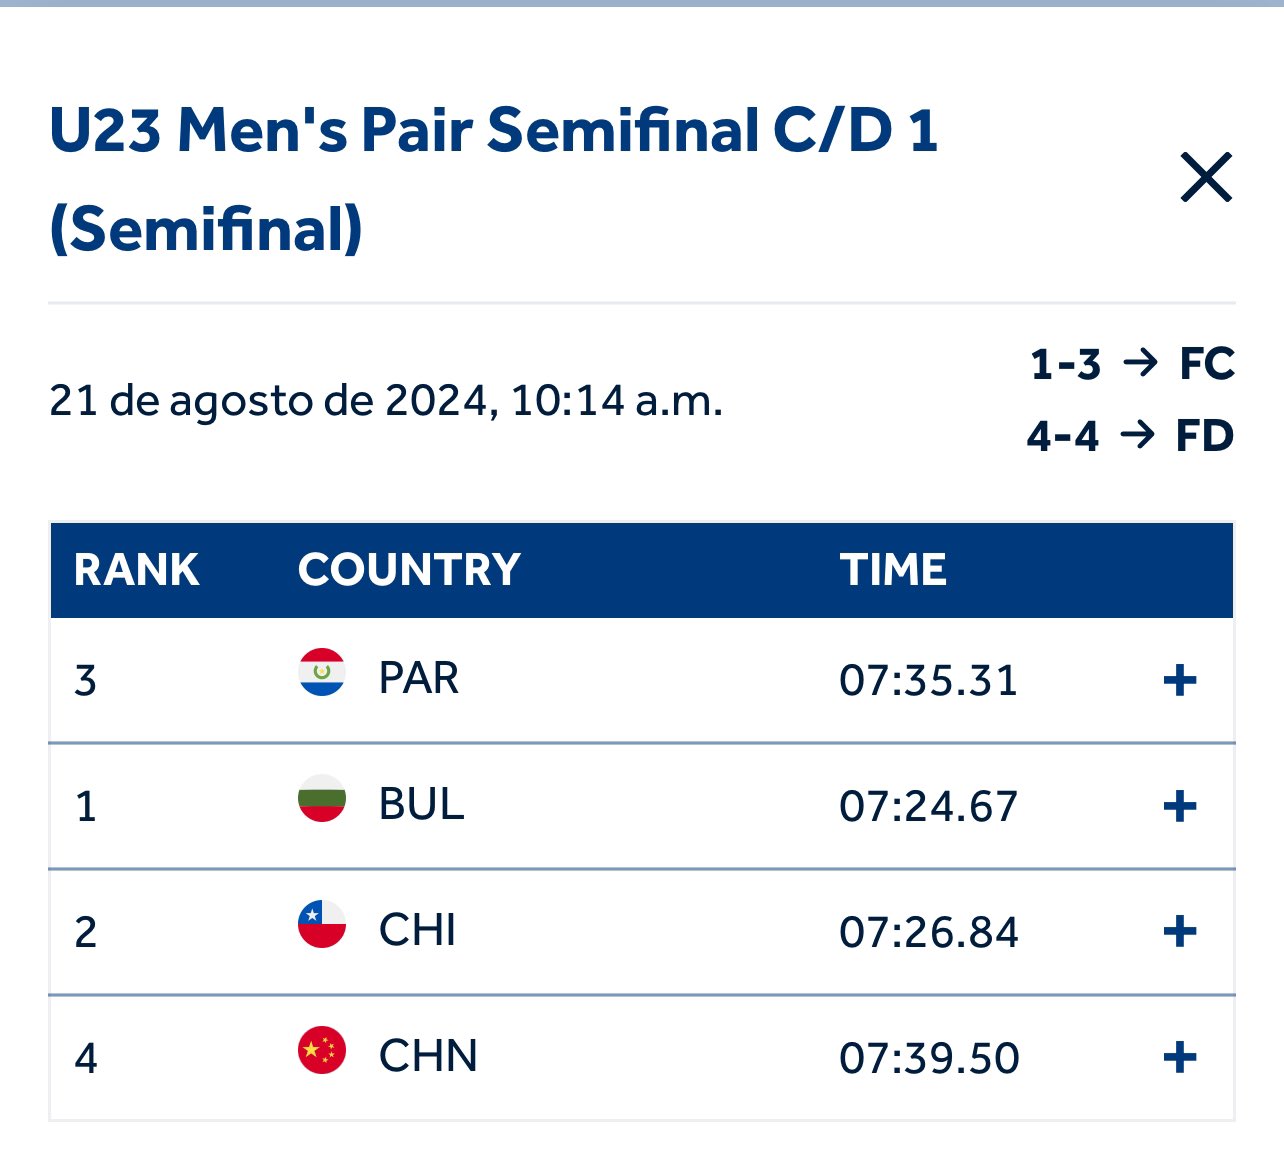Select the CHN country code
1284x1167 pixels.
click(428, 1057)
